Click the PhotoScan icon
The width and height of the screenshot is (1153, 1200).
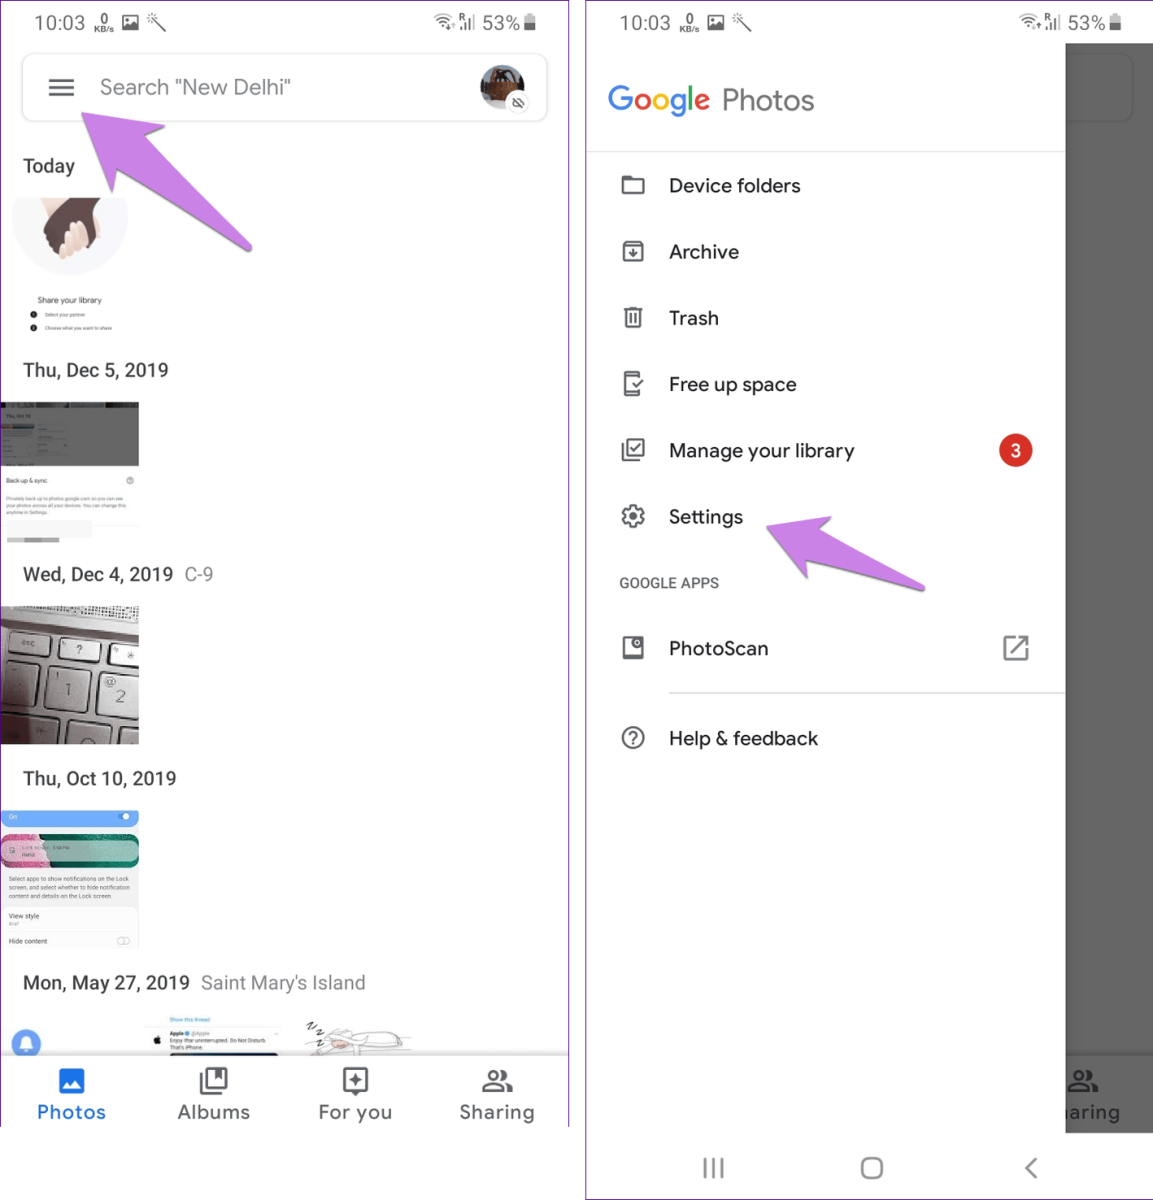coord(633,648)
